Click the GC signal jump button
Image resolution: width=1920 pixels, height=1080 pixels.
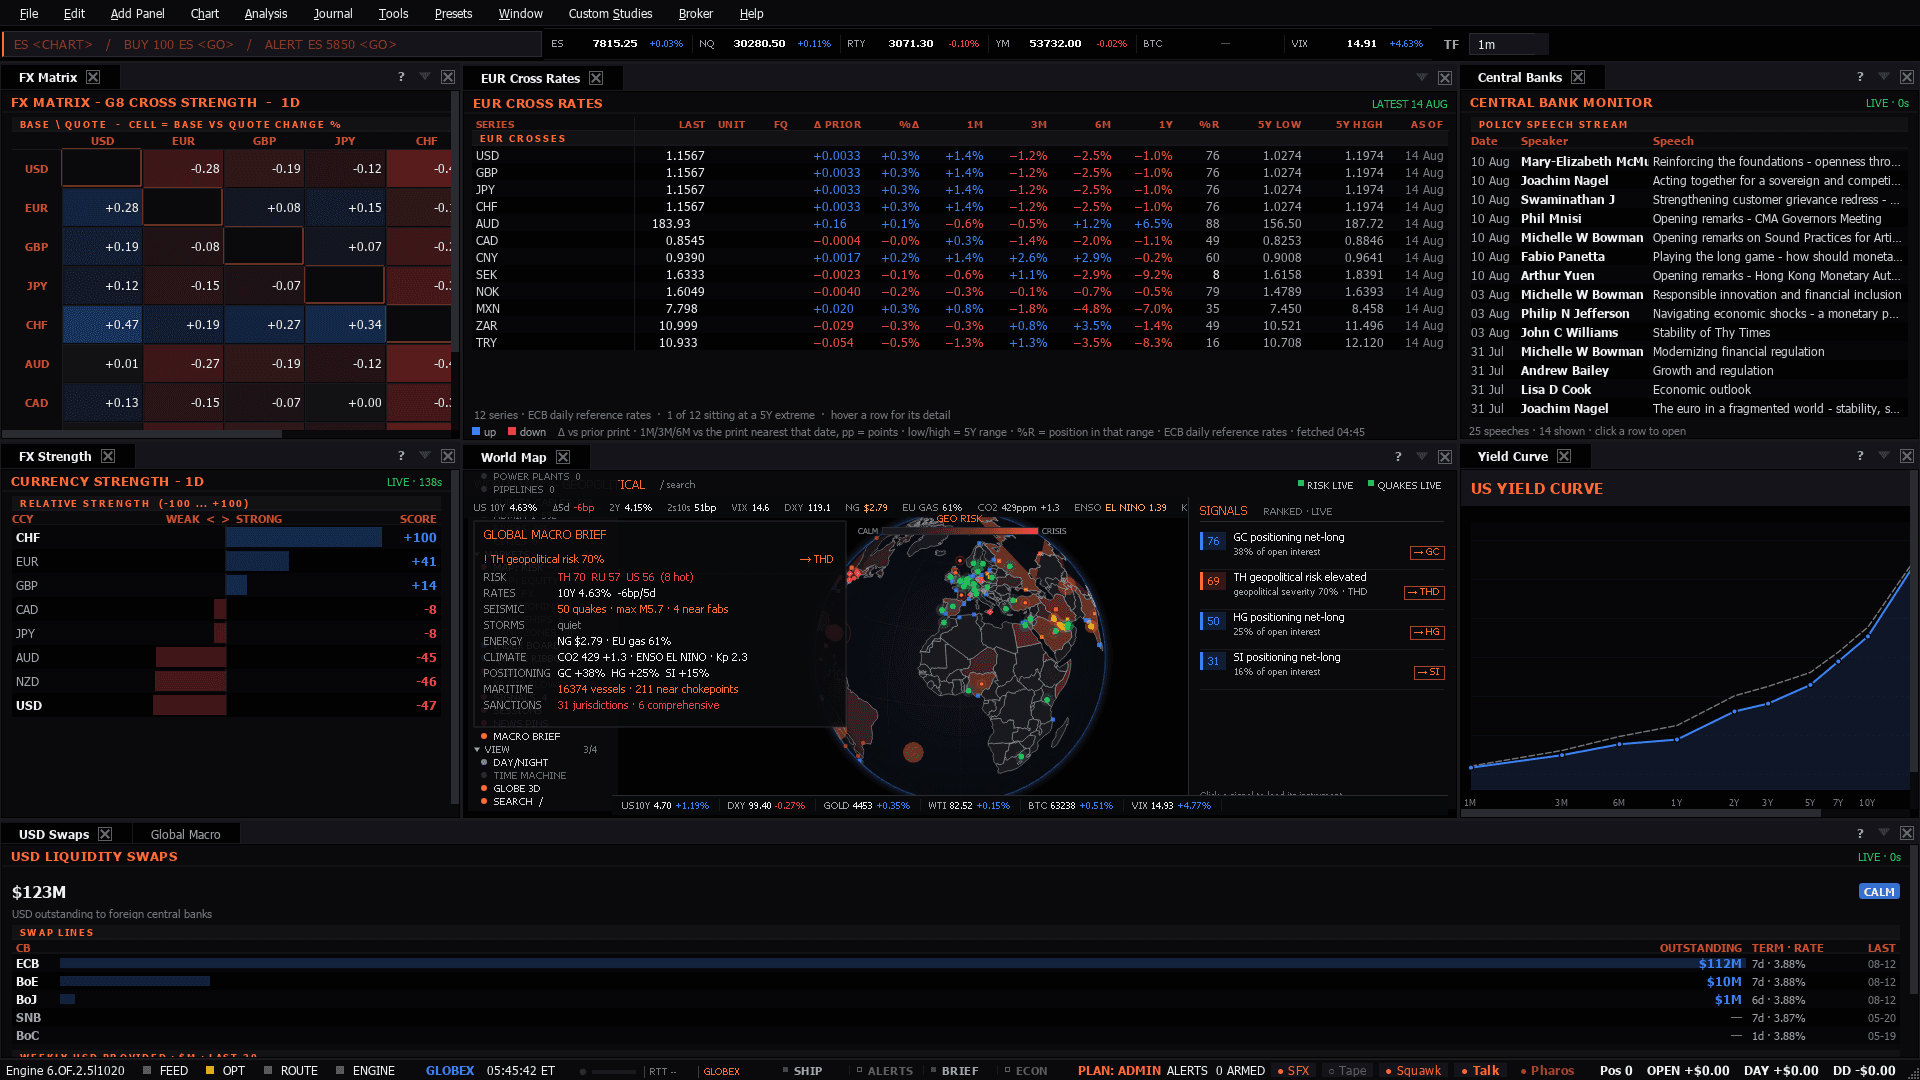pyautogui.click(x=1427, y=552)
